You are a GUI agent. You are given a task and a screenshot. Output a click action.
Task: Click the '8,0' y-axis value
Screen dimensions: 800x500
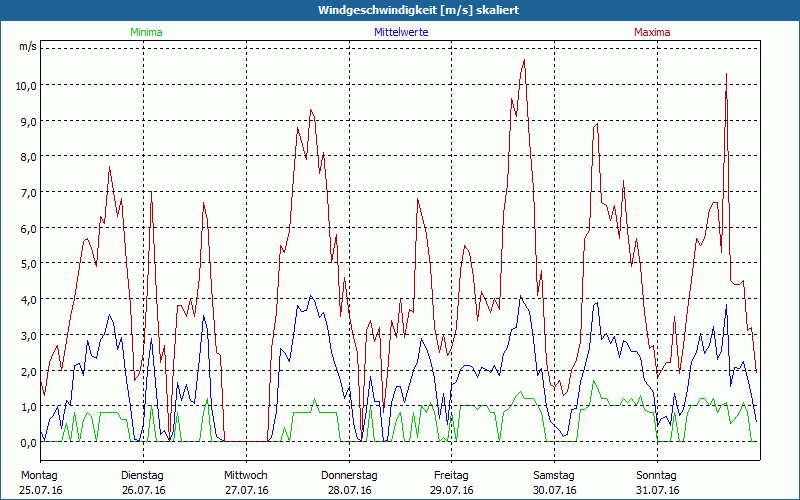pyautogui.click(x=29, y=157)
